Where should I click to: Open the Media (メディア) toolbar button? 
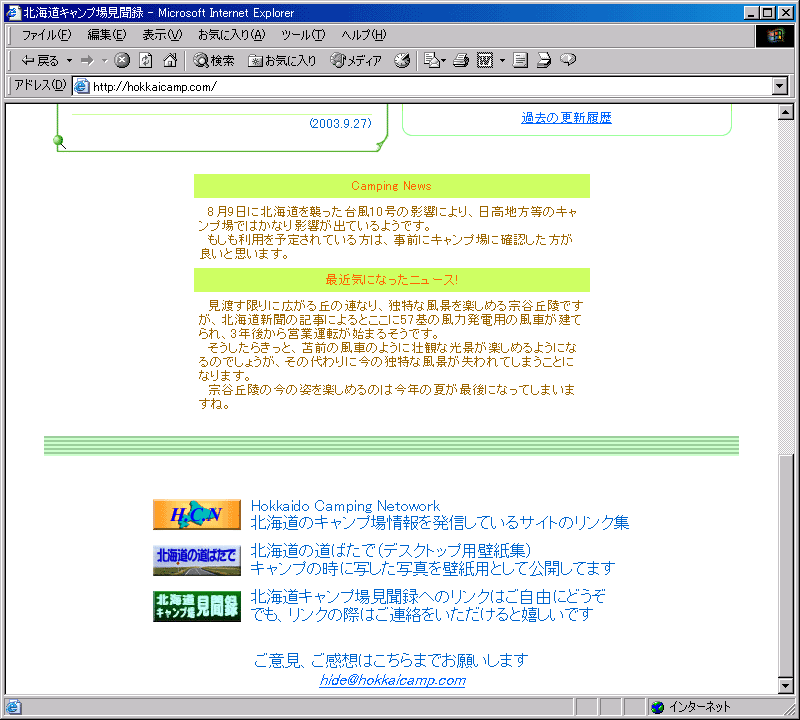tap(356, 60)
